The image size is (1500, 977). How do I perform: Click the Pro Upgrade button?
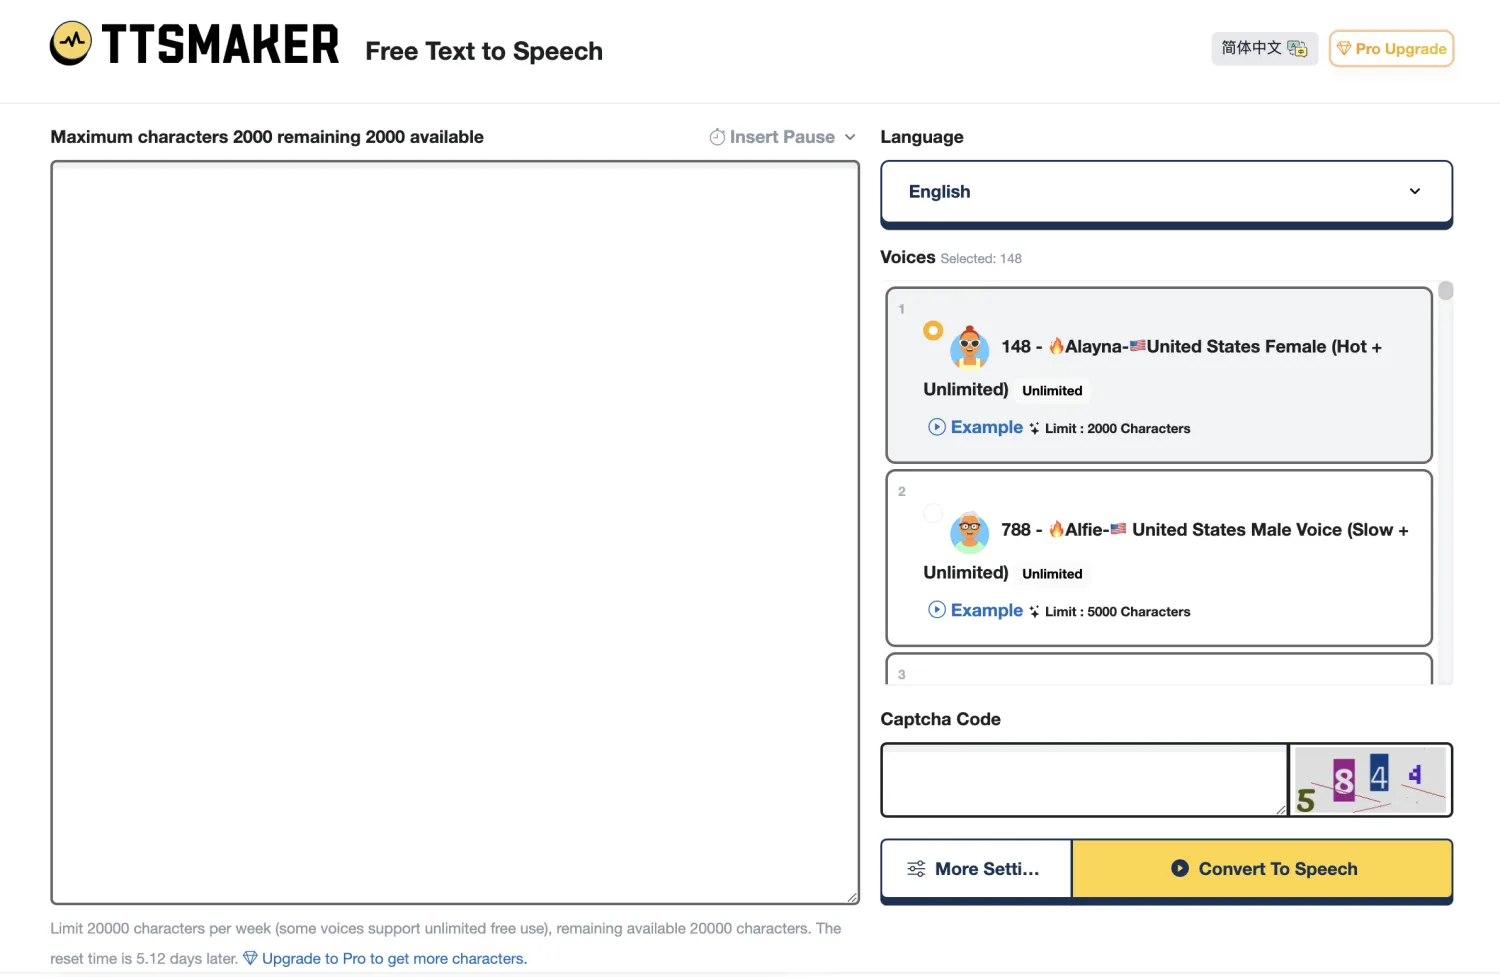coord(1391,48)
